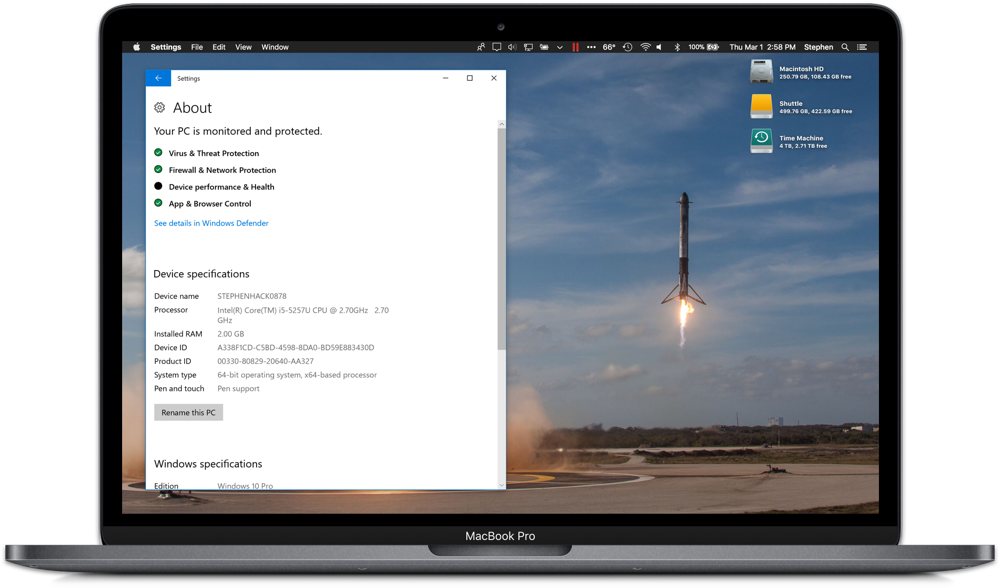Click the Installed RAM value 2.00 GB
Screen dimensions: 1000x588
[230, 334]
